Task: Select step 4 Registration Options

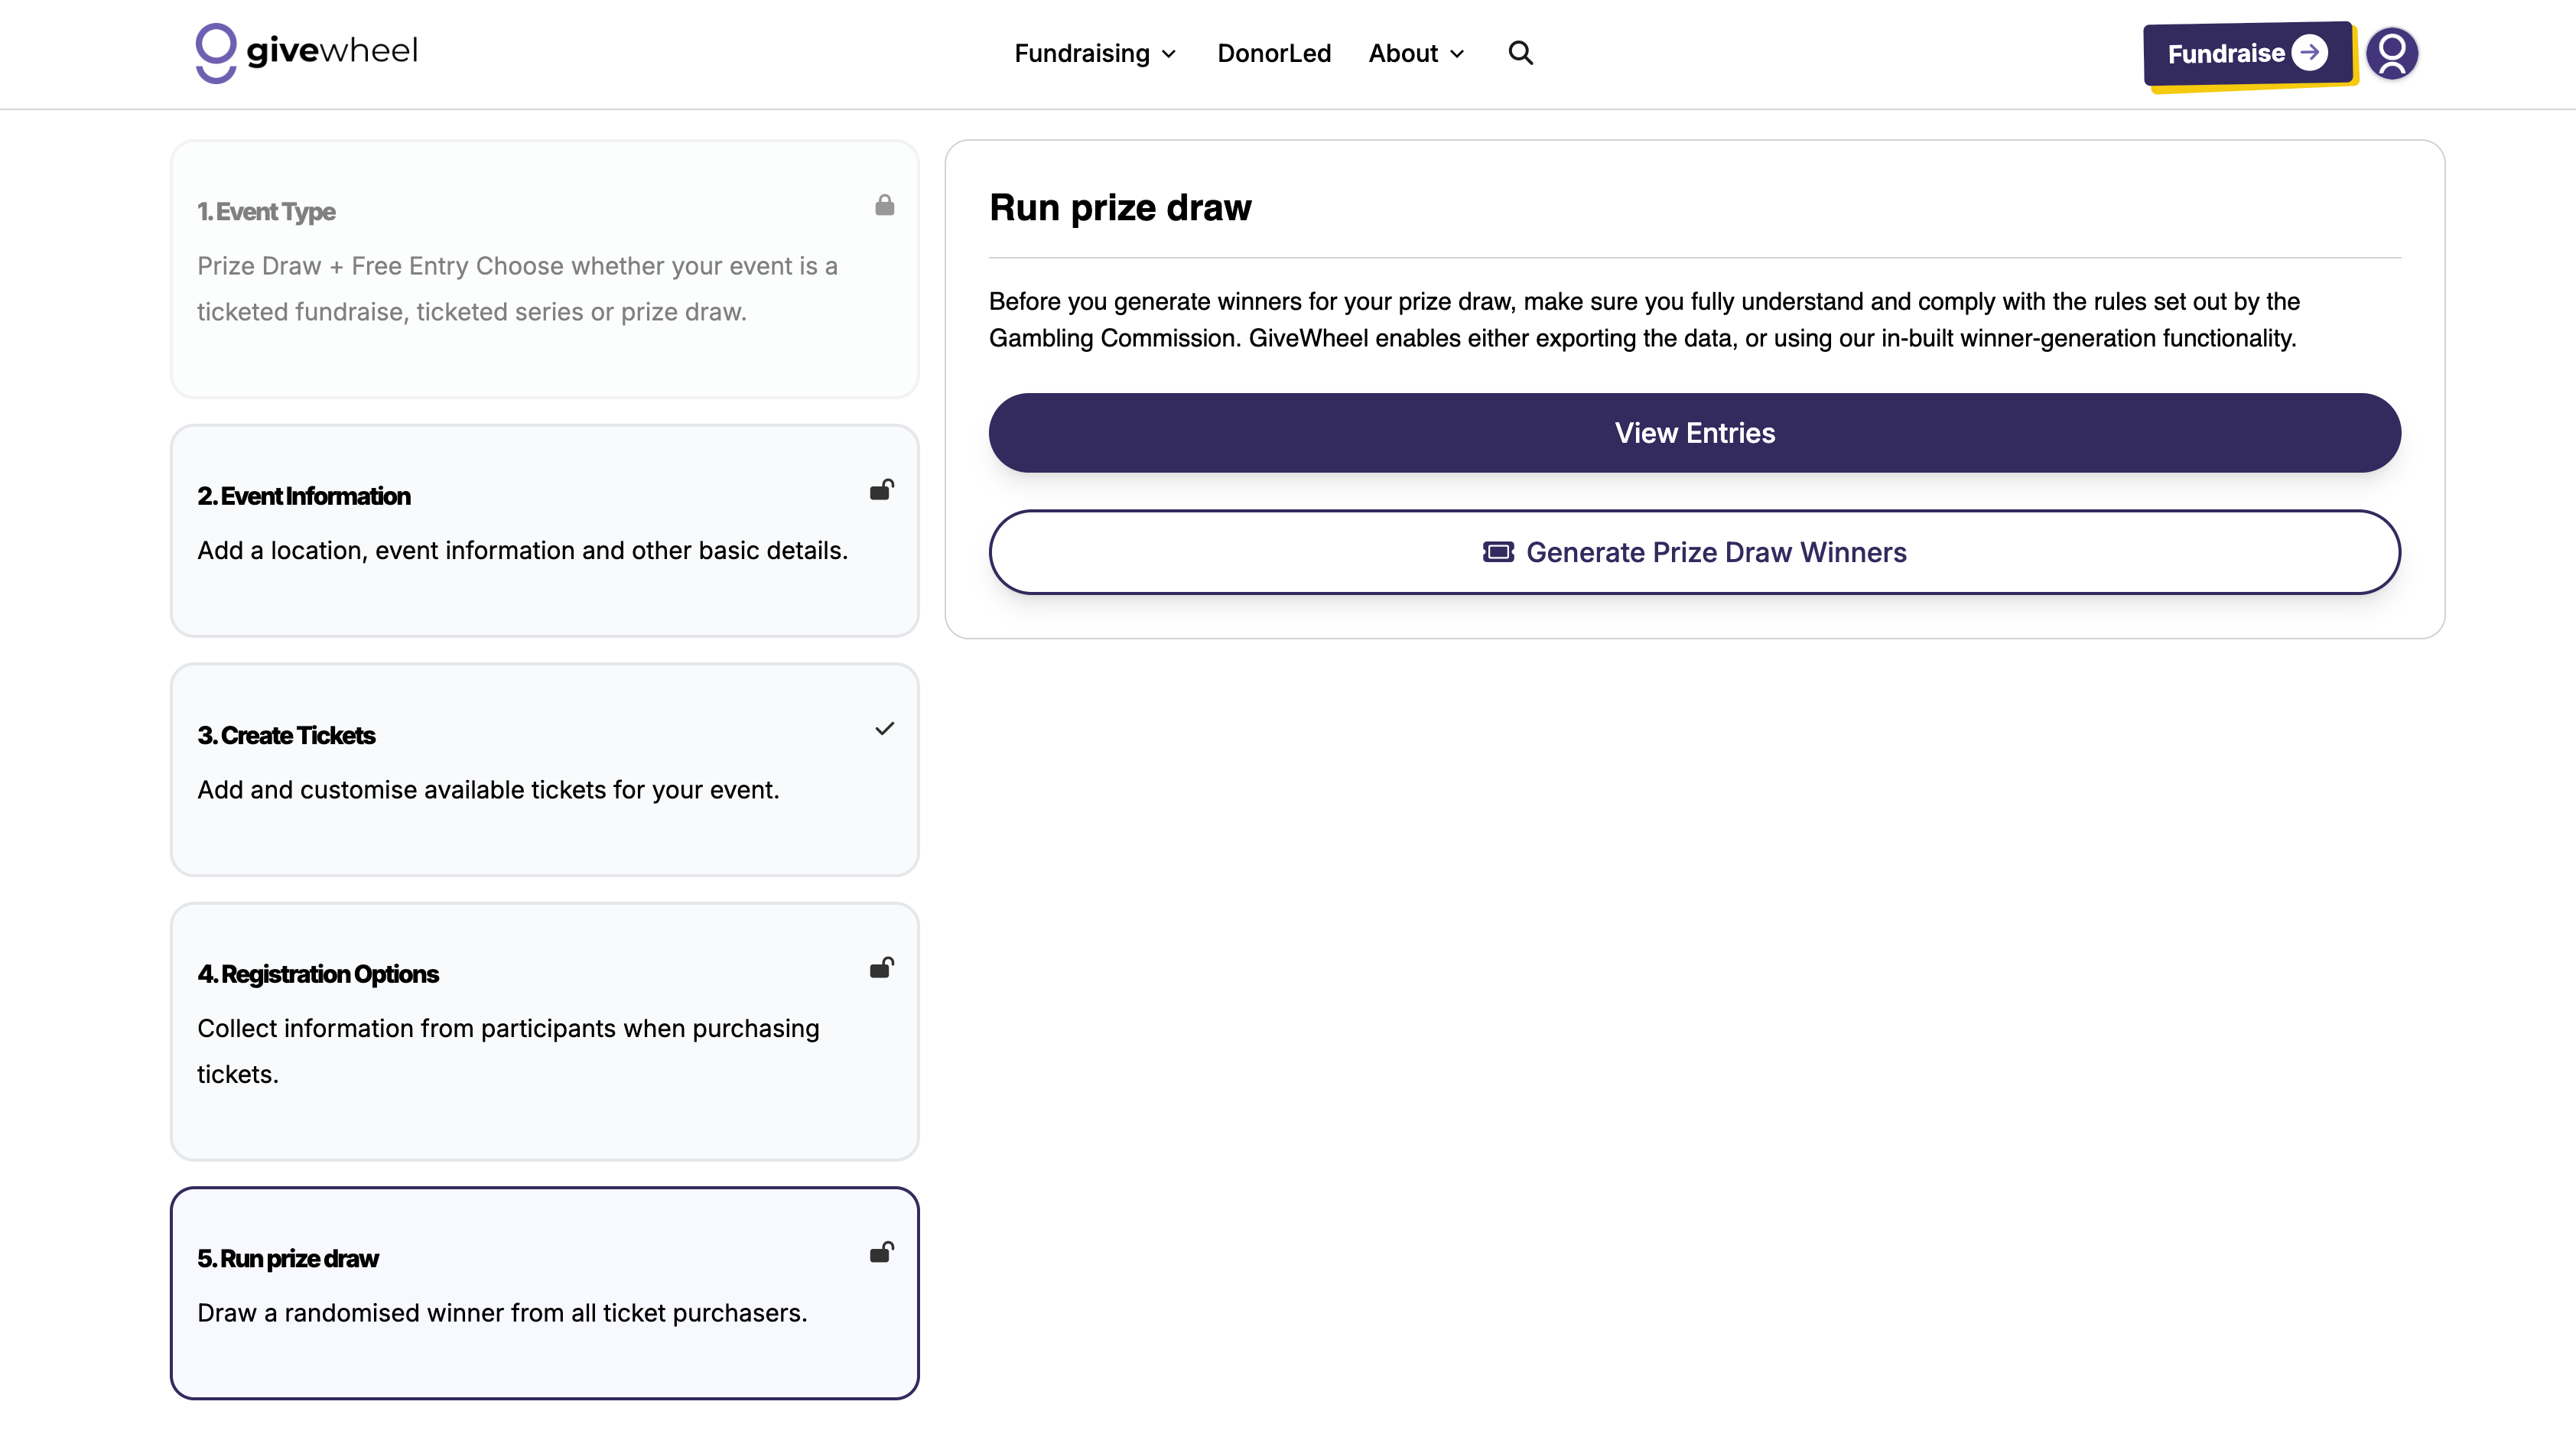Action: tap(544, 1031)
